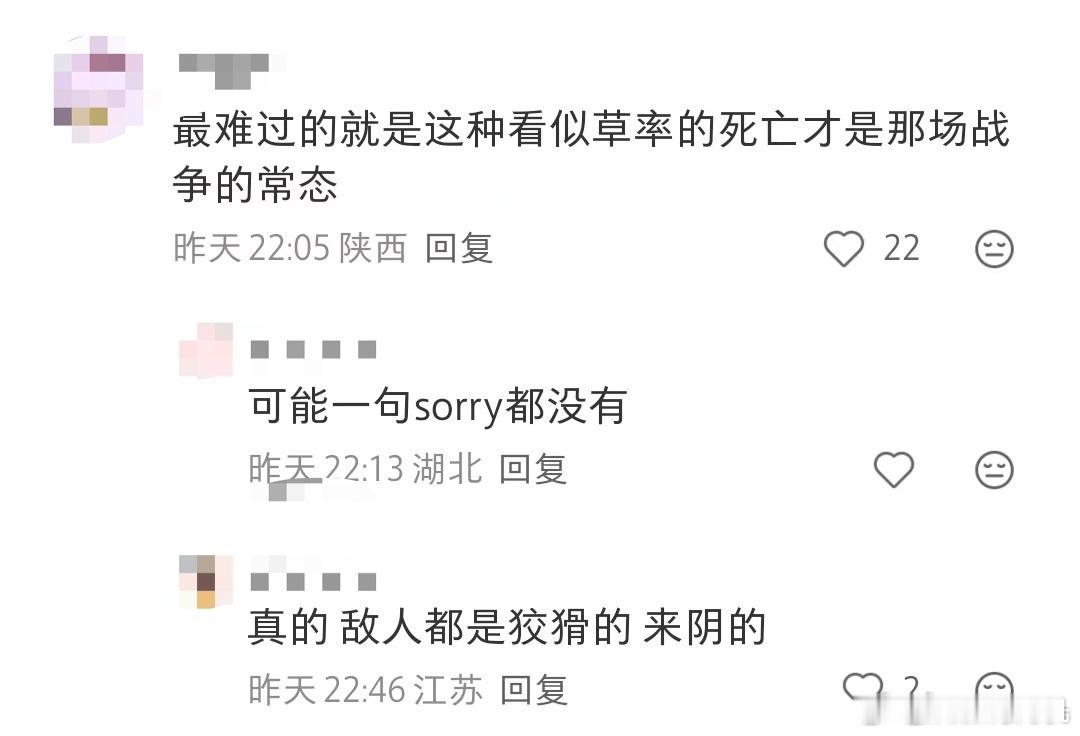Like the comment posted from 陕西
This screenshot has width=1080, height=736.
(x=844, y=248)
